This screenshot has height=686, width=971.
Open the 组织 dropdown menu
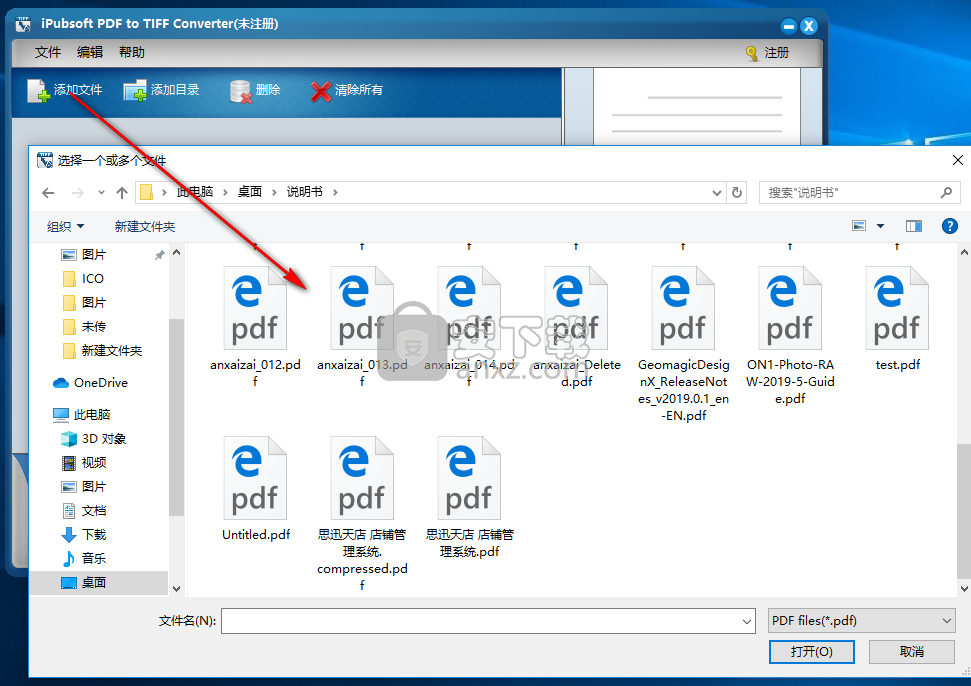click(x=66, y=227)
